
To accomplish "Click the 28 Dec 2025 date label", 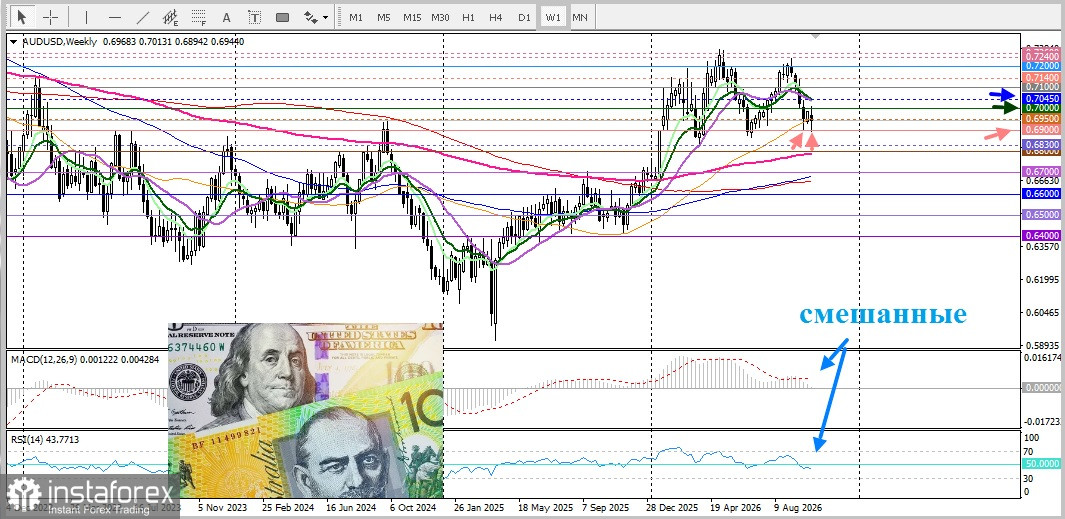I will (672, 507).
